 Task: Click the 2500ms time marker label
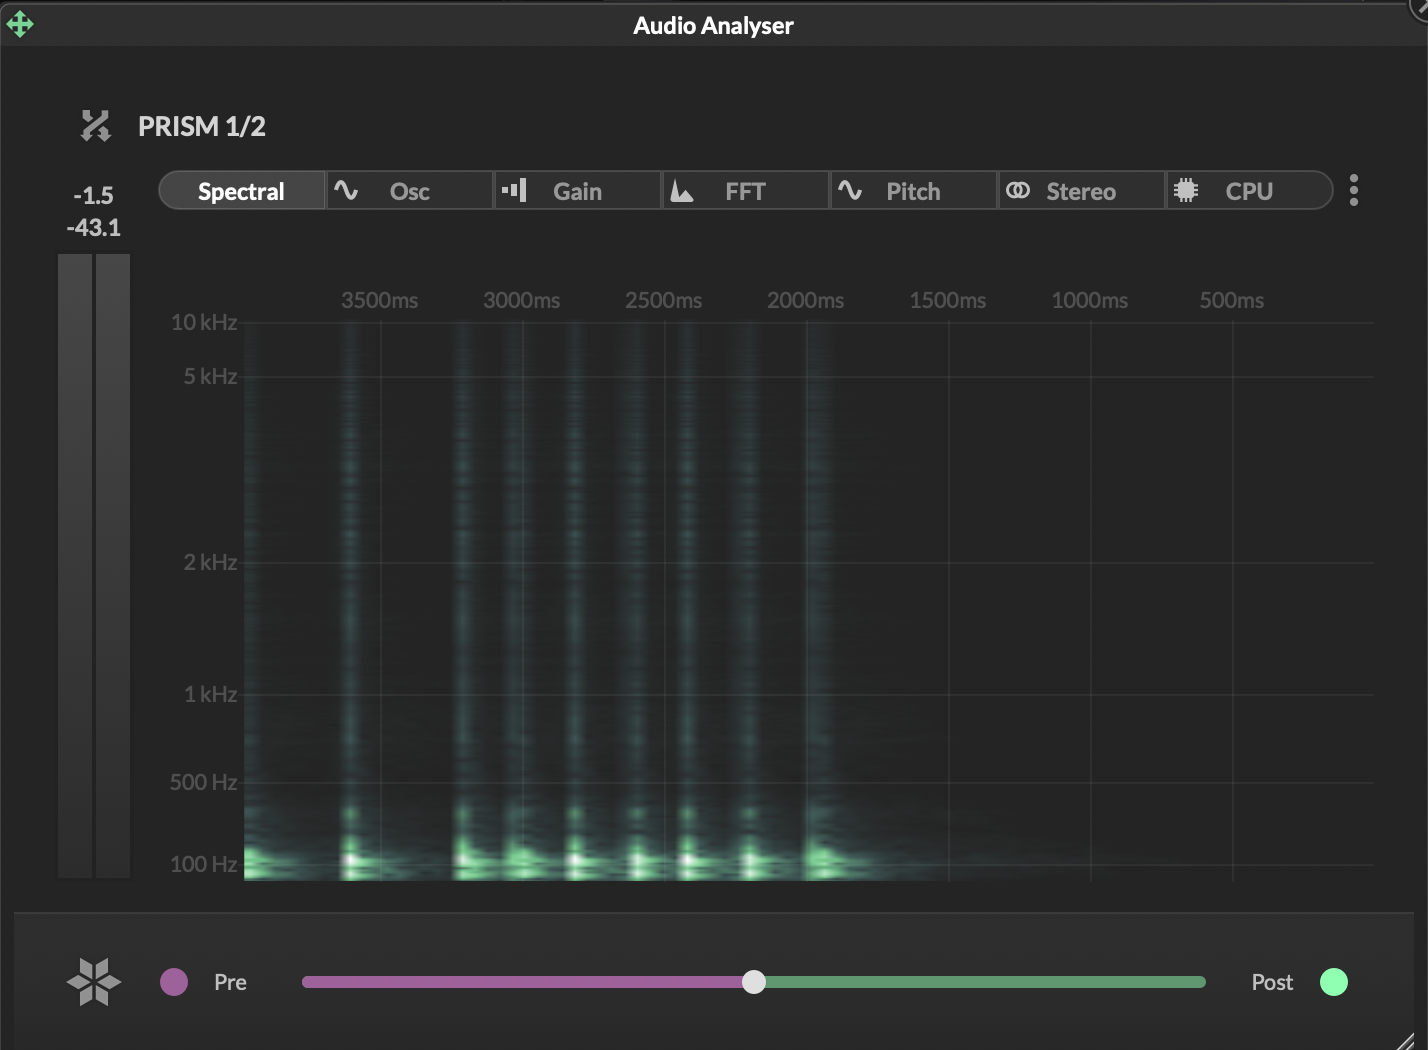tap(664, 300)
